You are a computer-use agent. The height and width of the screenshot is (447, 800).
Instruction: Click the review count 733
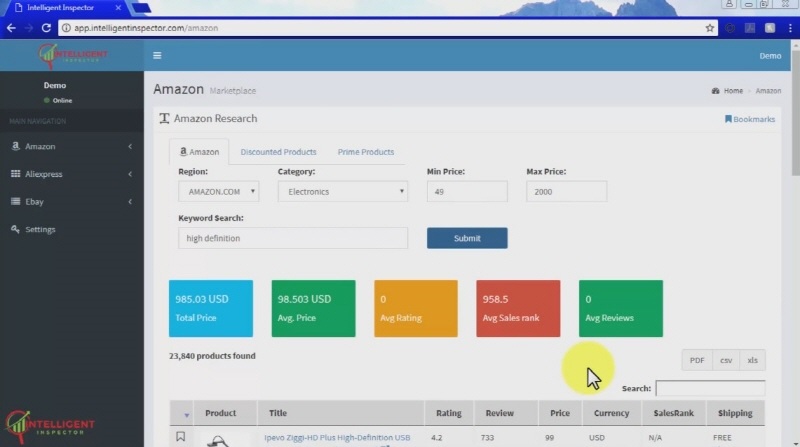click(487, 437)
